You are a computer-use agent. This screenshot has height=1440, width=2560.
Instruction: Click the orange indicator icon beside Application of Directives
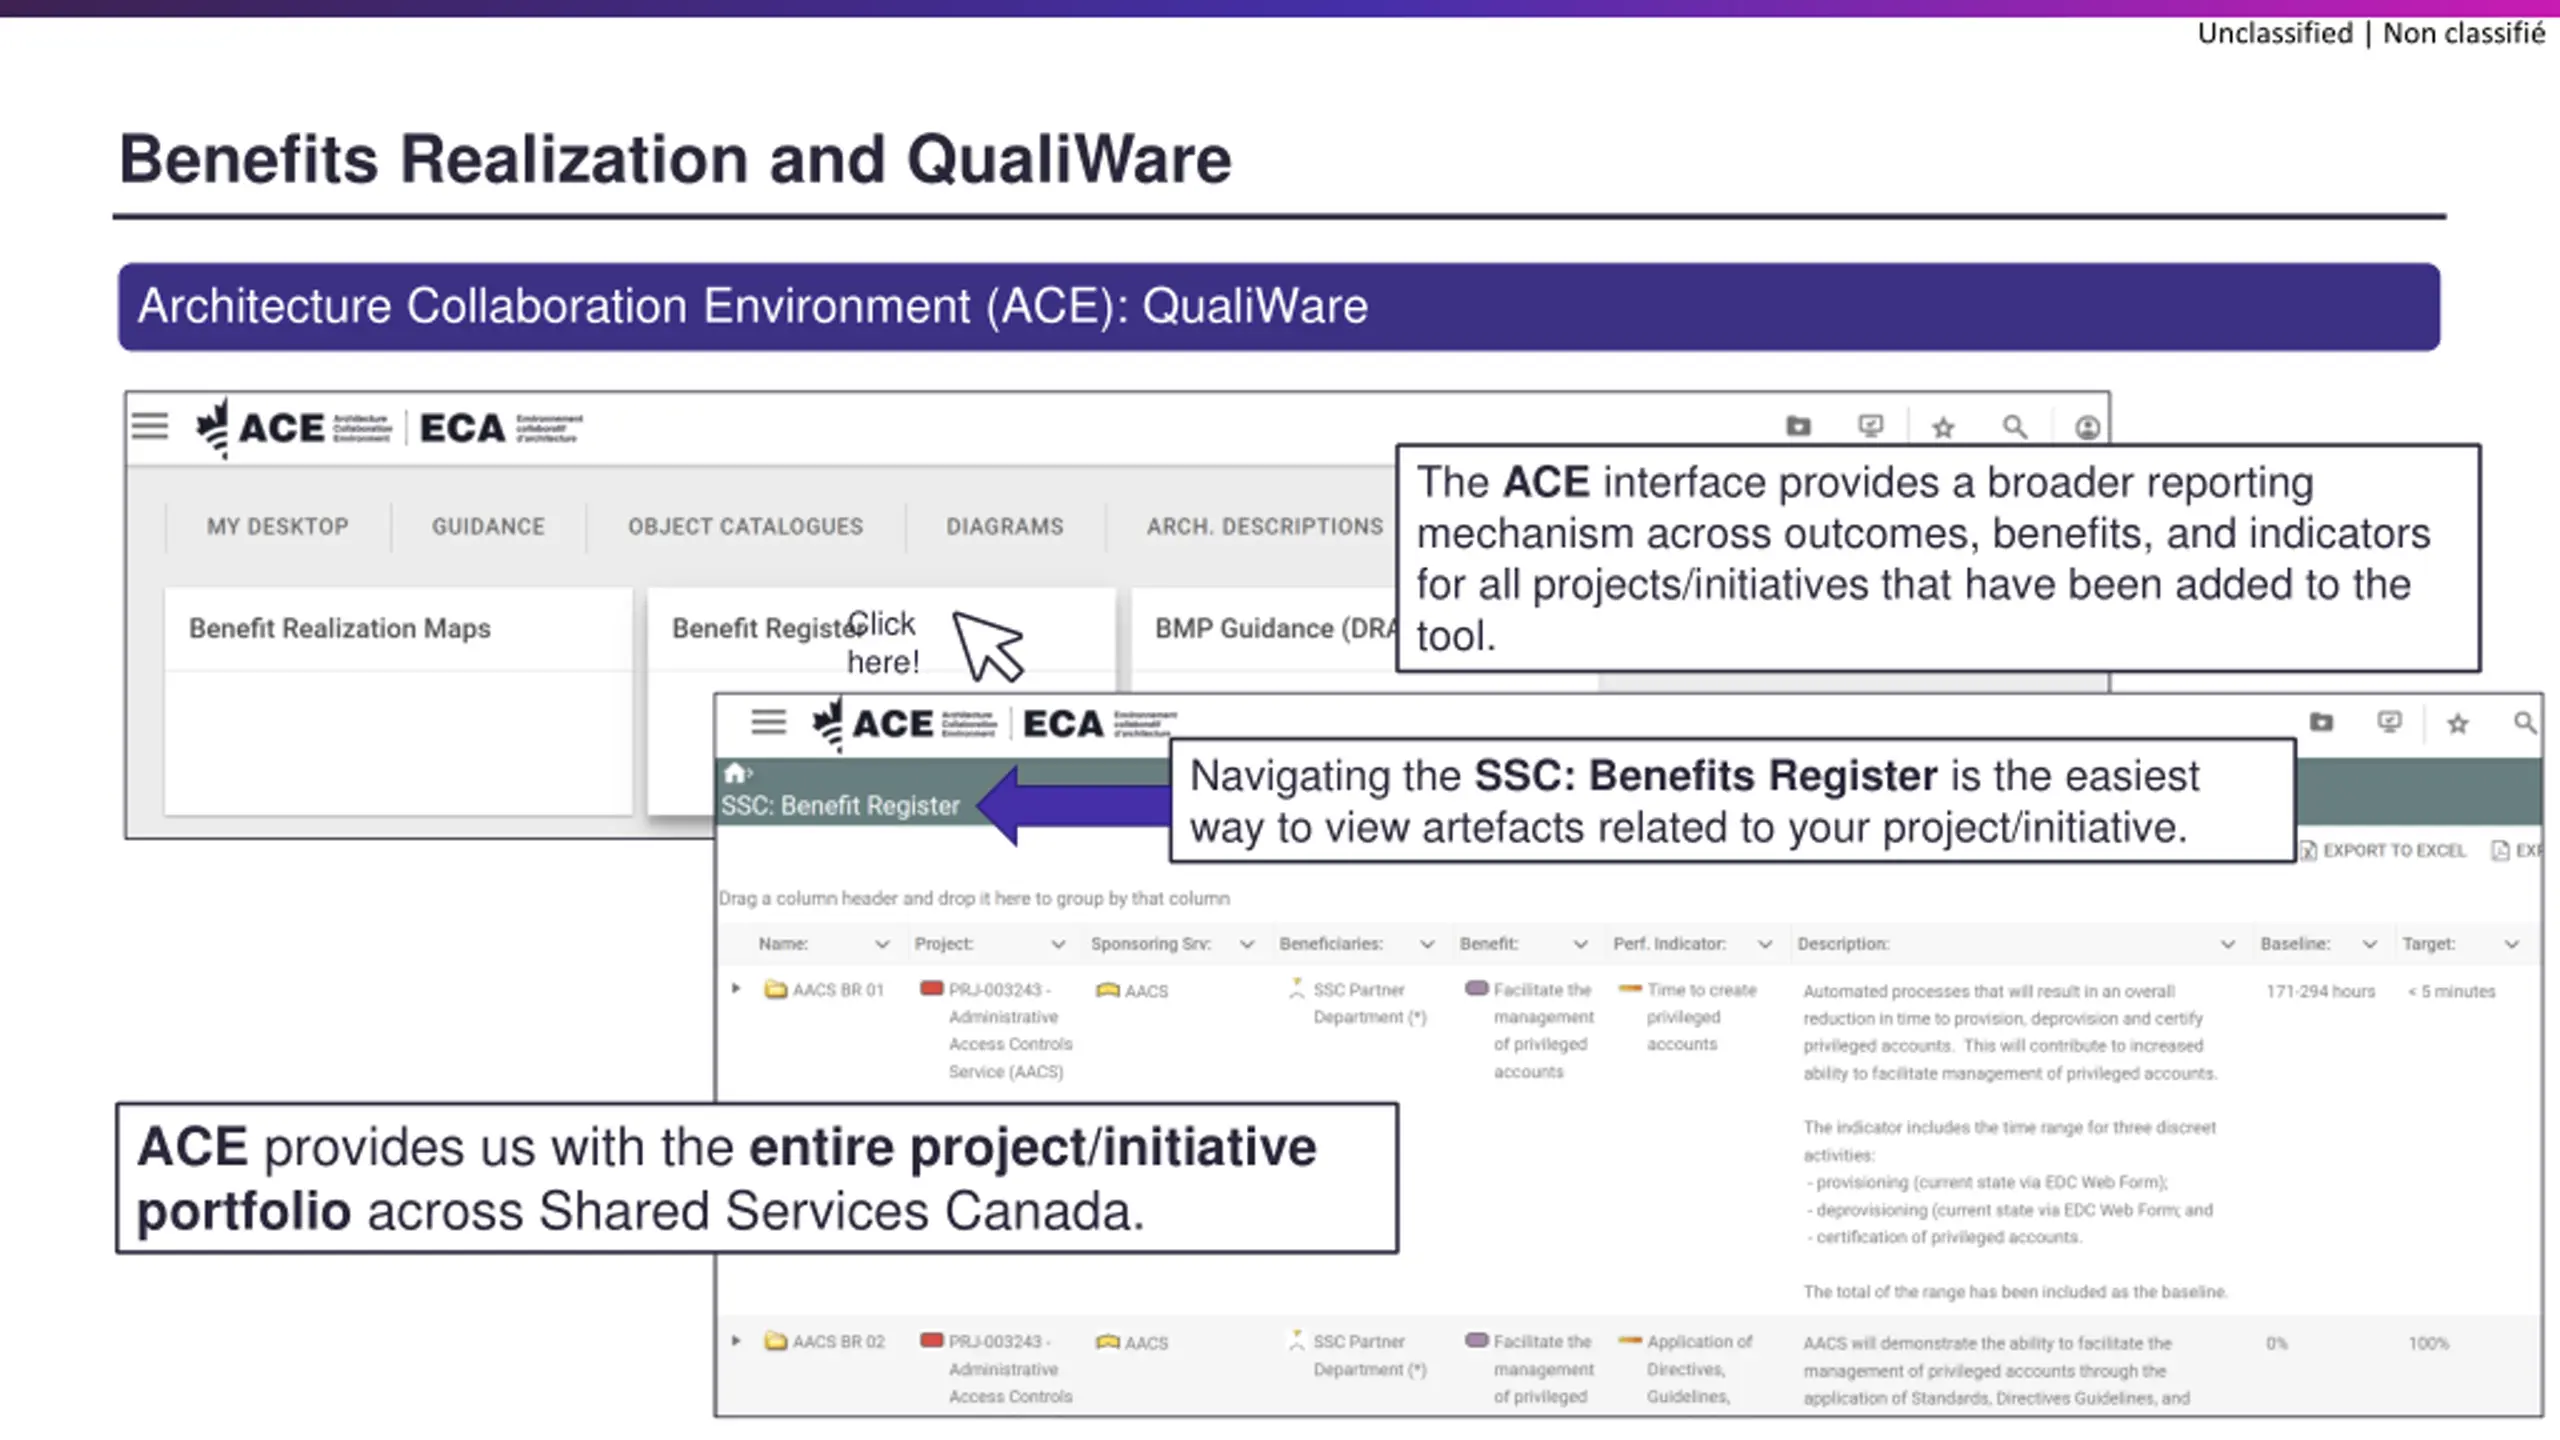click(x=1630, y=1340)
